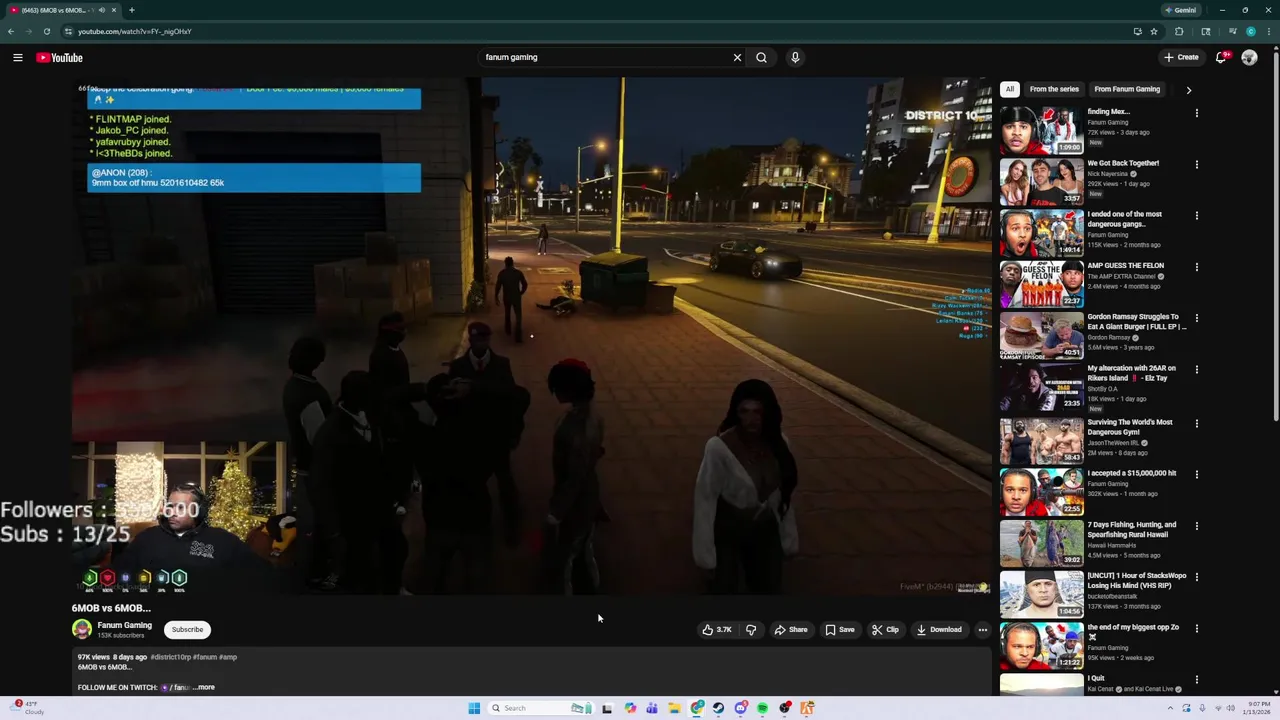Open options for 'AMP GUESS THE FELON' video
Viewport: 1280px width, 720px height.
click(x=1196, y=267)
